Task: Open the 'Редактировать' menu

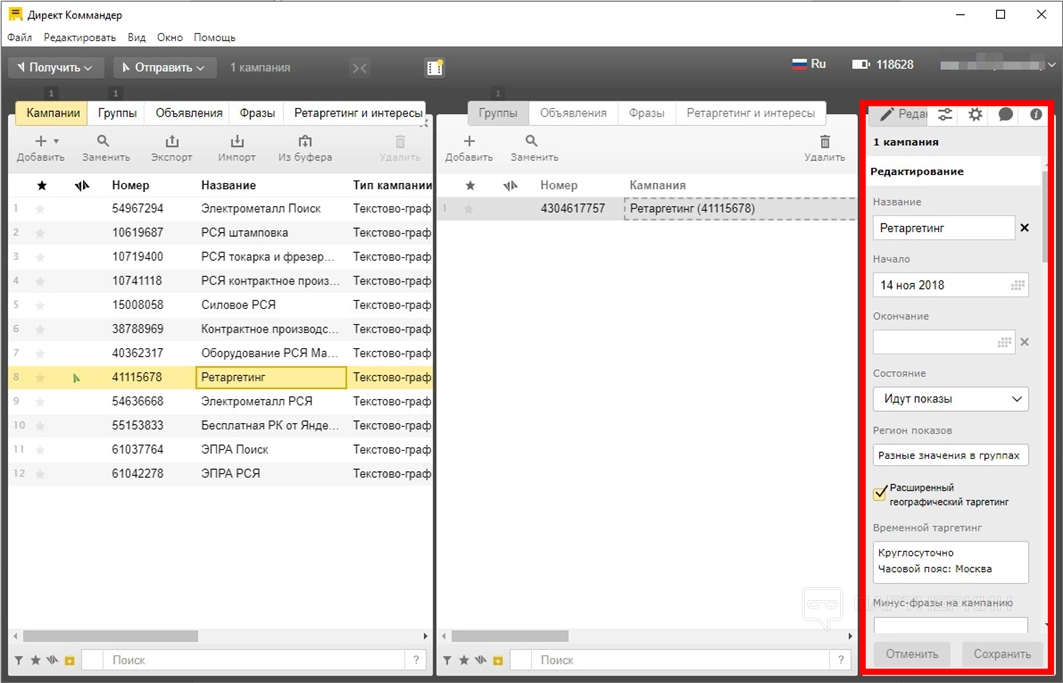Action: tap(80, 37)
